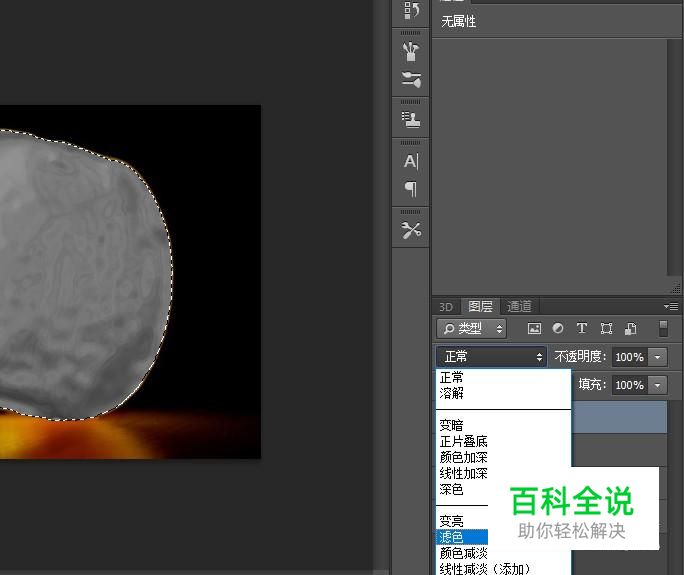Click the 填充 100% field
This screenshot has height=575, width=684.
click(x=629, y=385)
